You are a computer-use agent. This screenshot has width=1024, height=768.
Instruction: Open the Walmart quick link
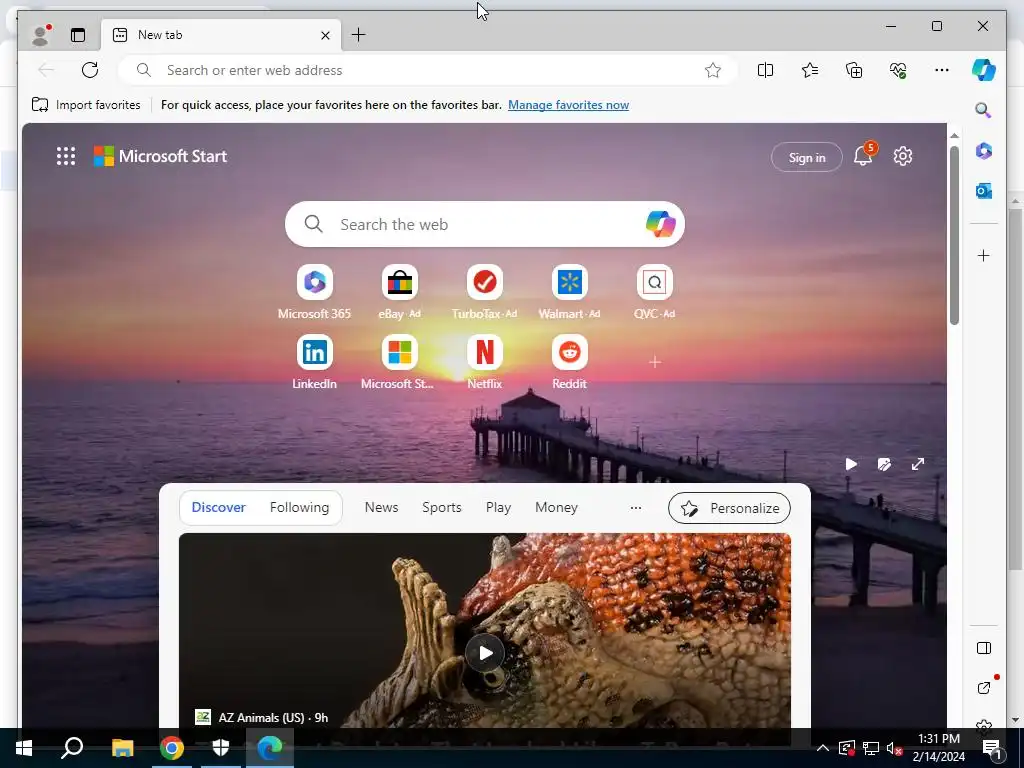click(x=569, y=293)
